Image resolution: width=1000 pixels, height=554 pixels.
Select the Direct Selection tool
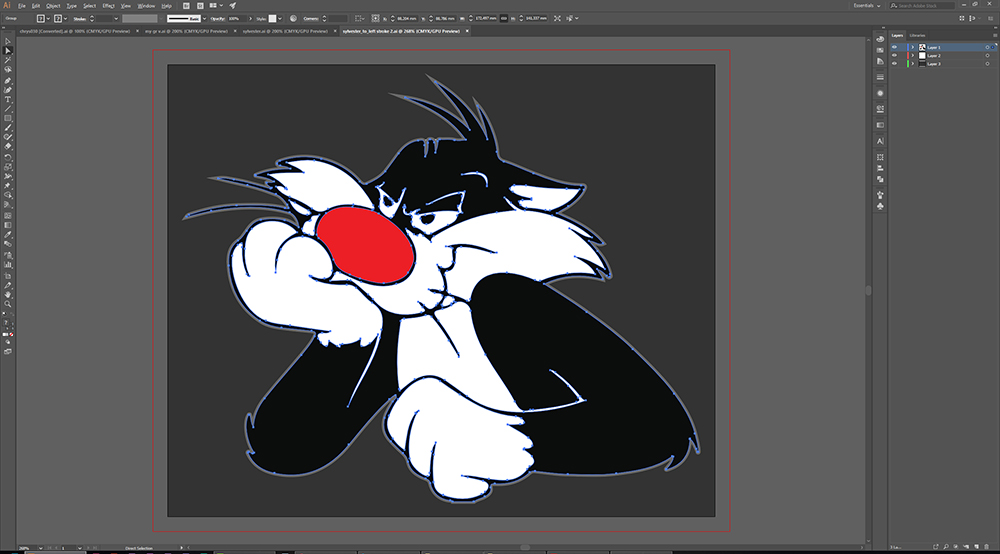8,50
